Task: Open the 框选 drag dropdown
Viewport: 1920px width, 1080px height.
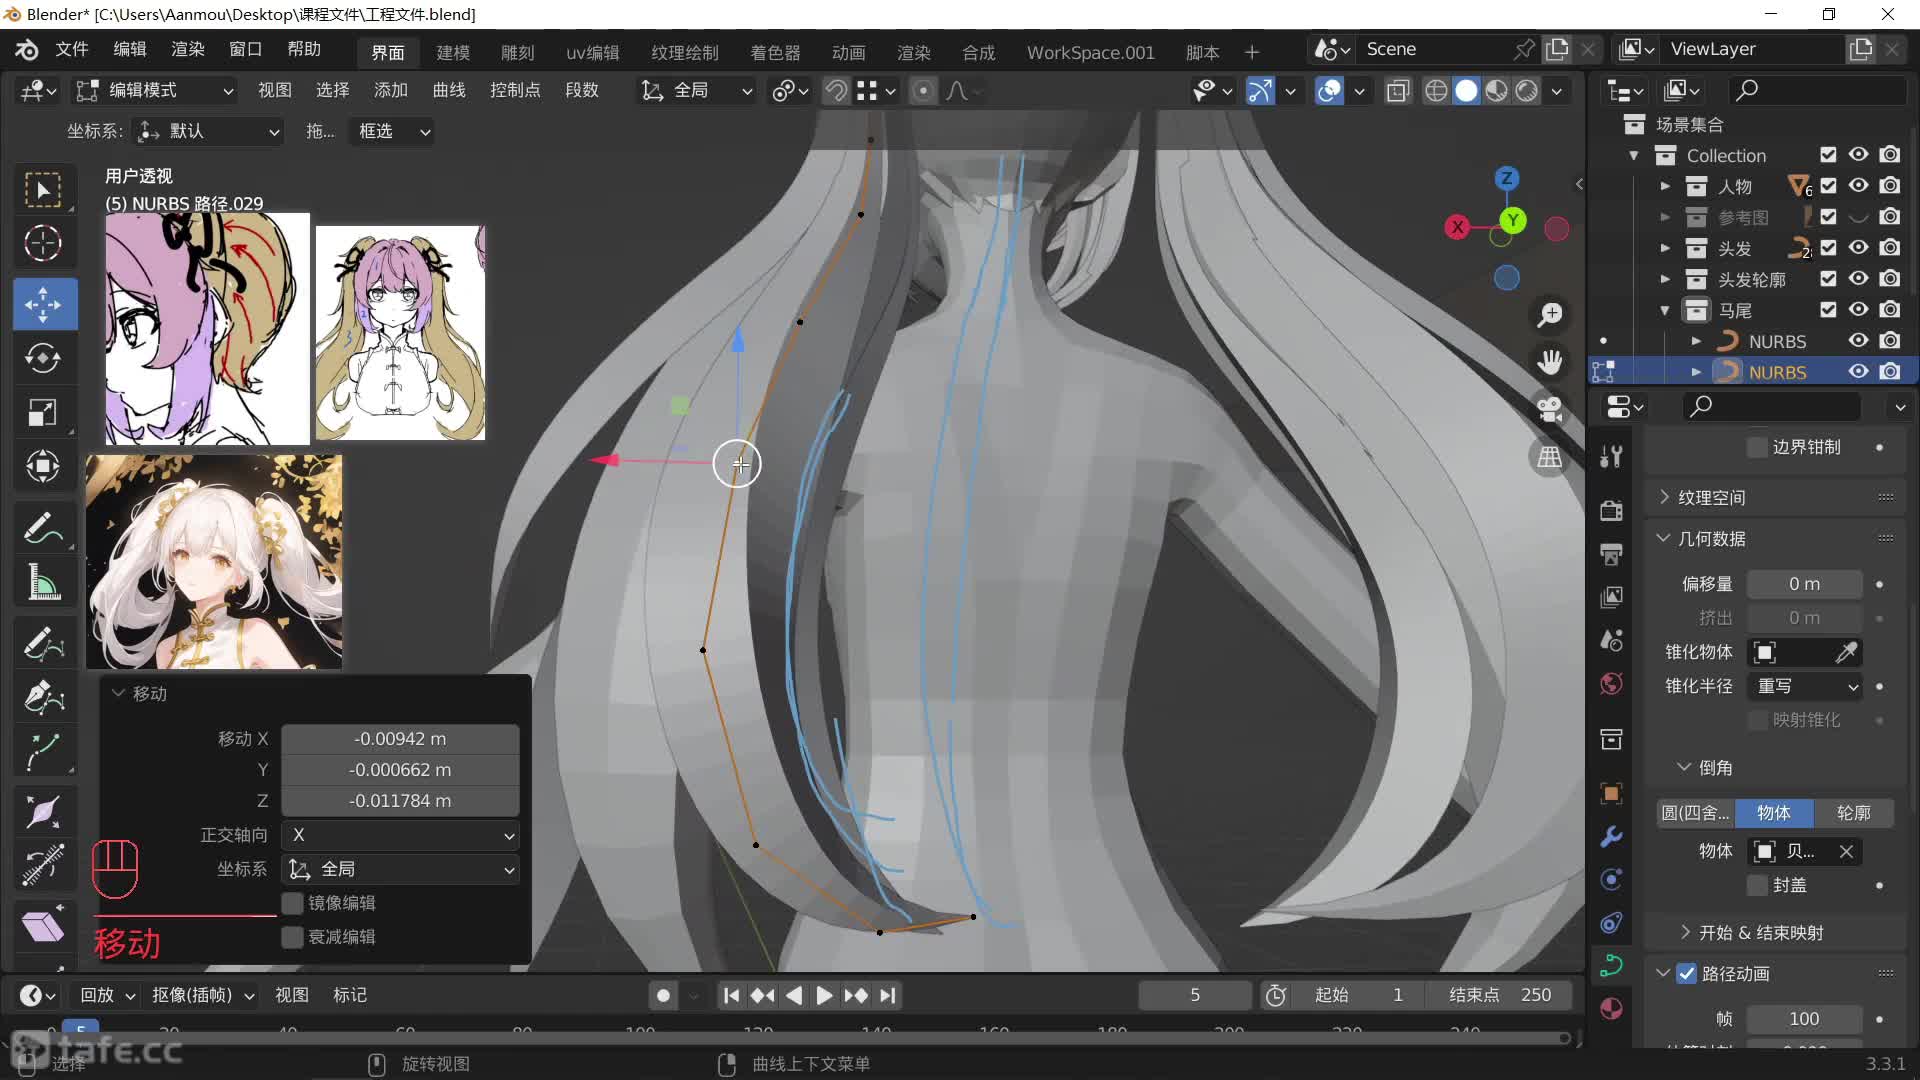Action: pos(391,131)
